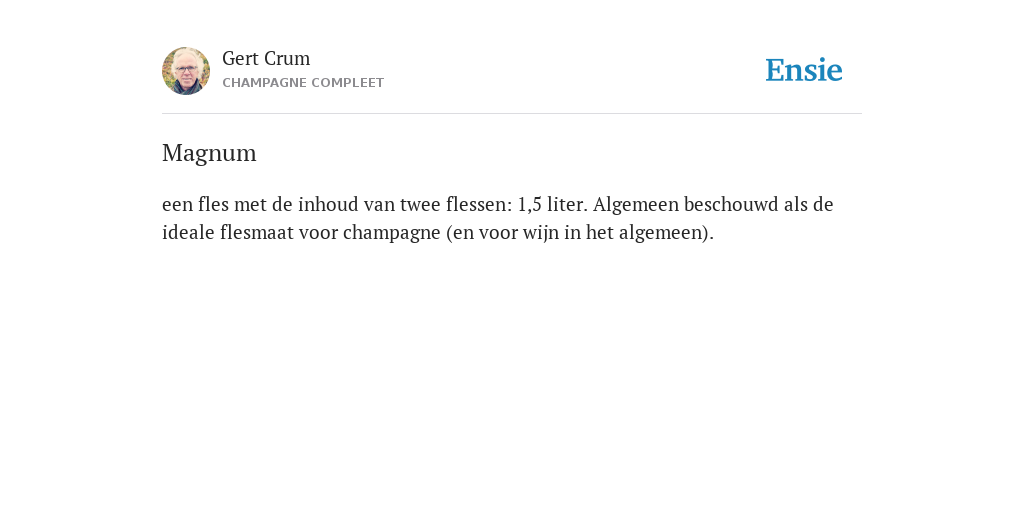Open the Ensie logo link
This screenshot has width=1024, height=512.
coord(804,71)
